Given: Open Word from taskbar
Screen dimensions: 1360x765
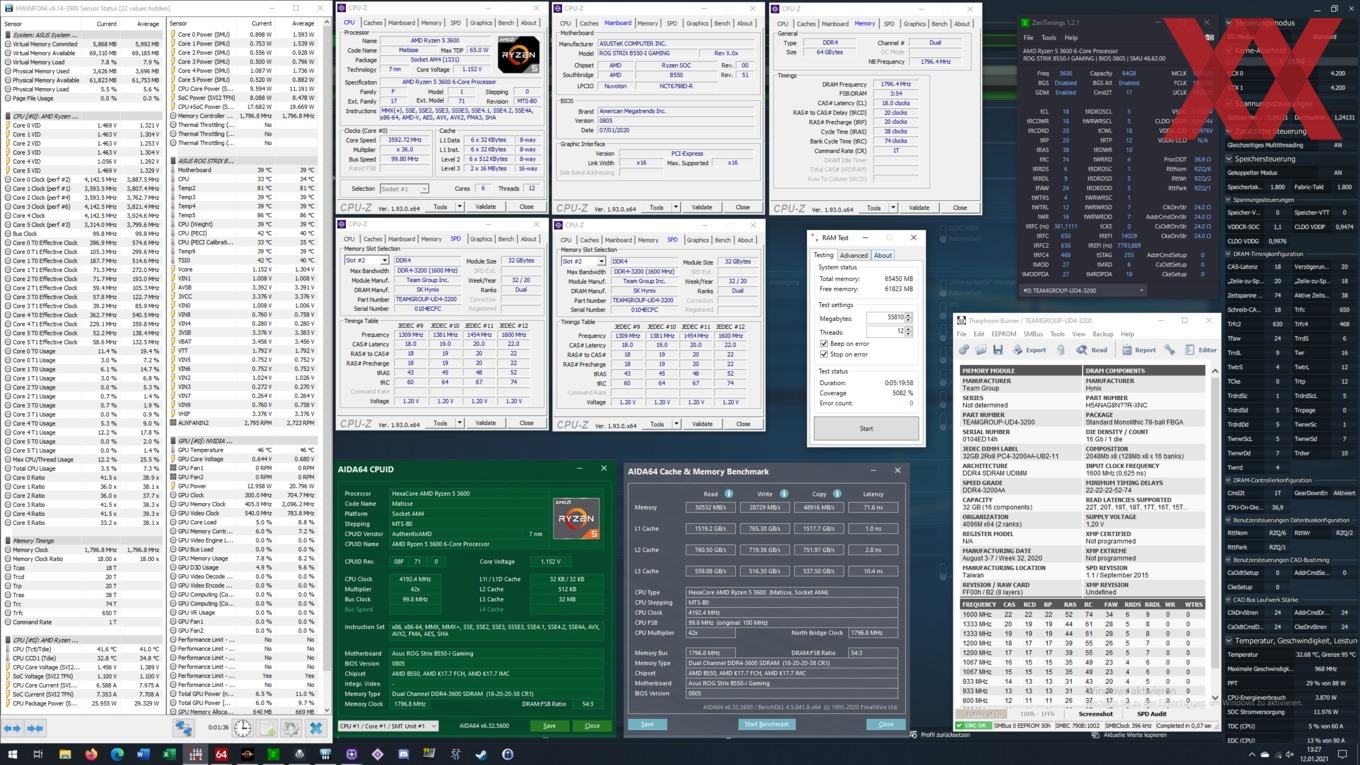Looking at the screenshot, I should point(143,754).
